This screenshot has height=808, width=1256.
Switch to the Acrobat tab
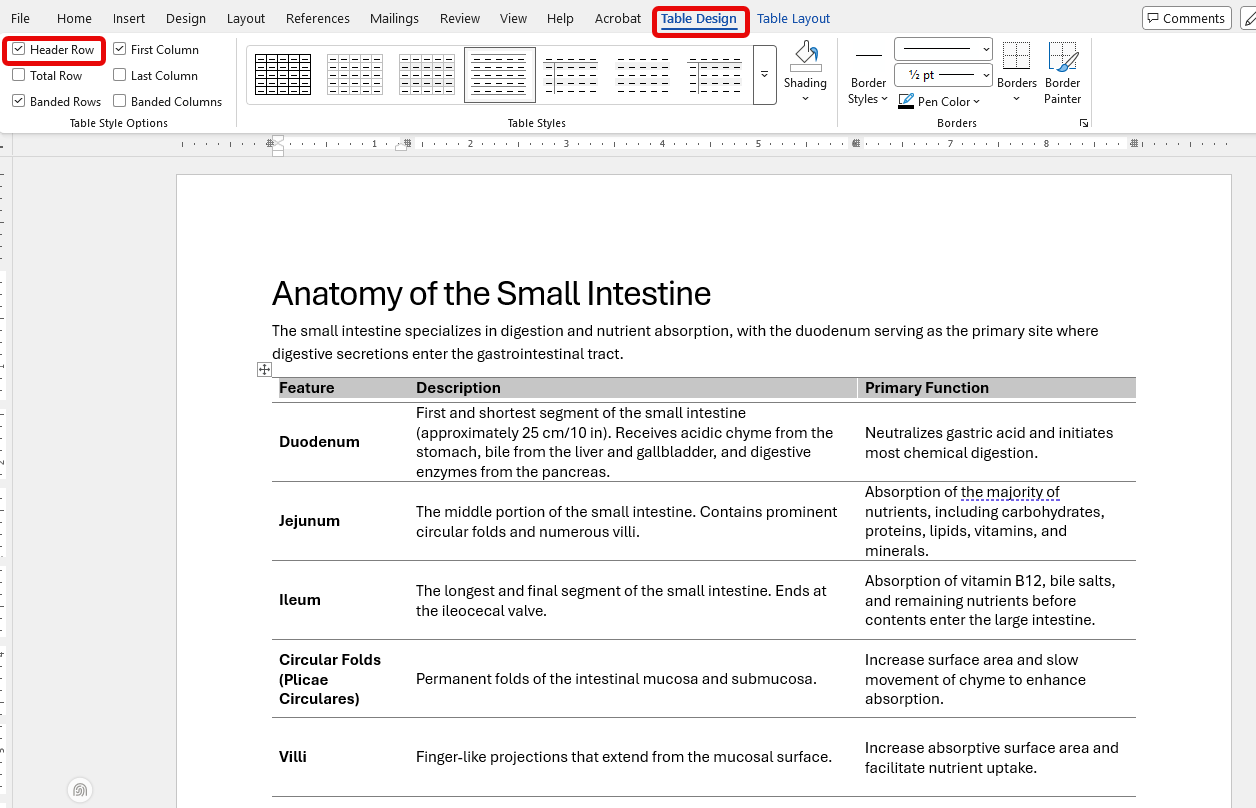pyautogui.click(x=618, y=18)
